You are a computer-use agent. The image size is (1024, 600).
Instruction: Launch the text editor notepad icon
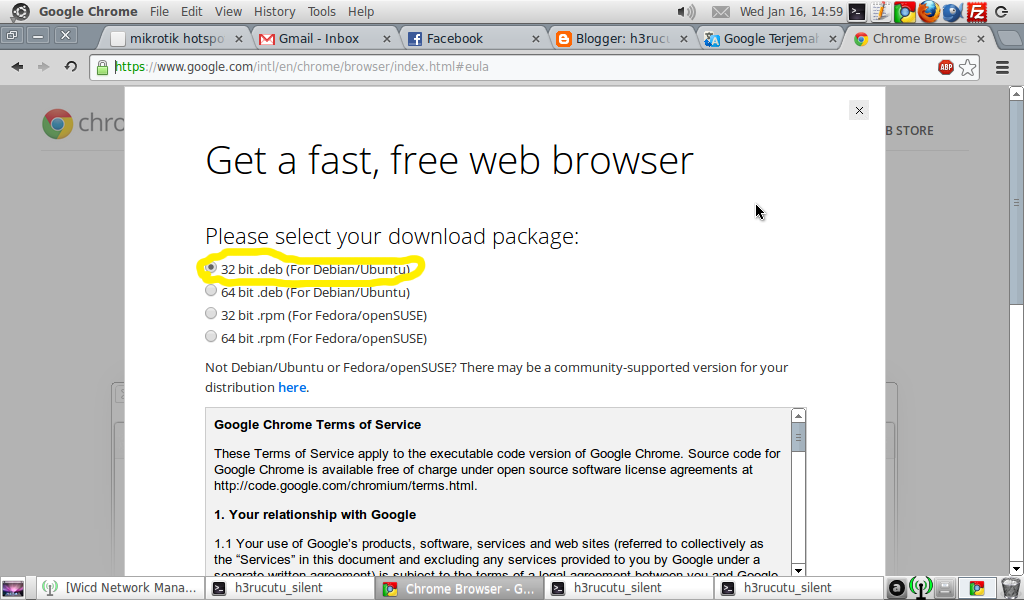click(x=880, y=12)
